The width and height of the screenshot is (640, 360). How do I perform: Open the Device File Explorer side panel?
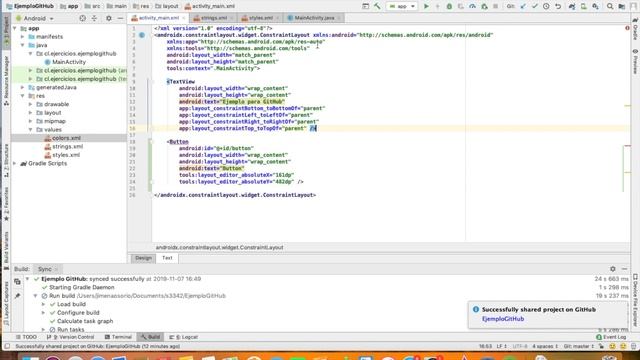click(635, 300)
